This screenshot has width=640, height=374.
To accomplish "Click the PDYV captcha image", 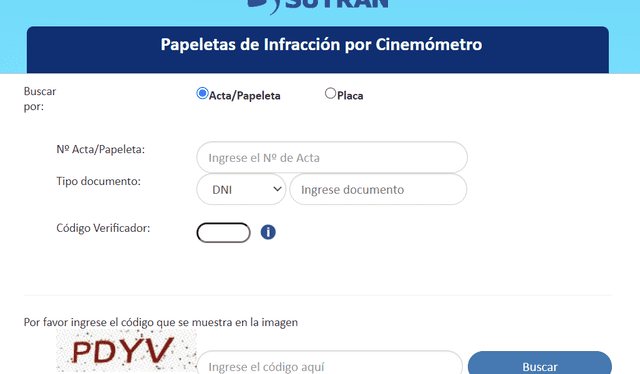I will pos(126,350).
